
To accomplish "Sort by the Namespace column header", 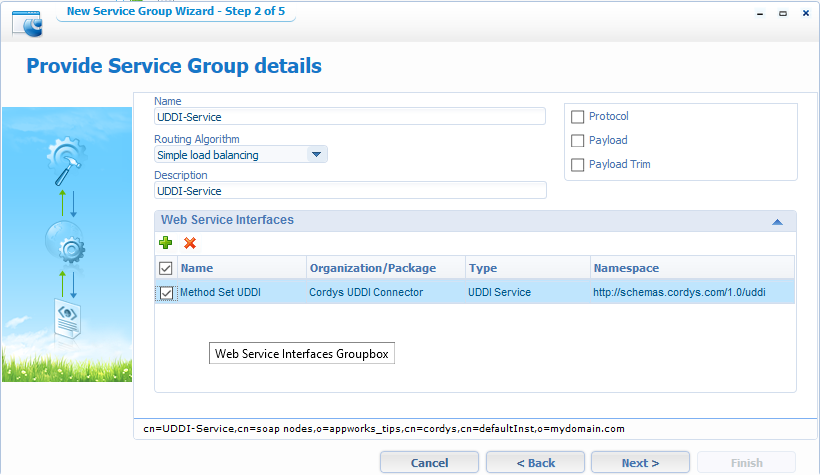I will 690,268.
